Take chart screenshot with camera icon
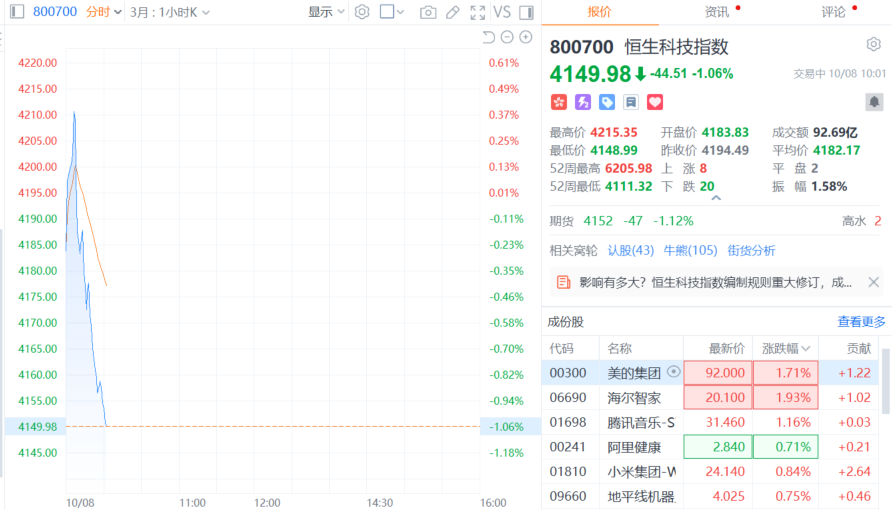The image size is (892, 510). (x=428, y=12)
